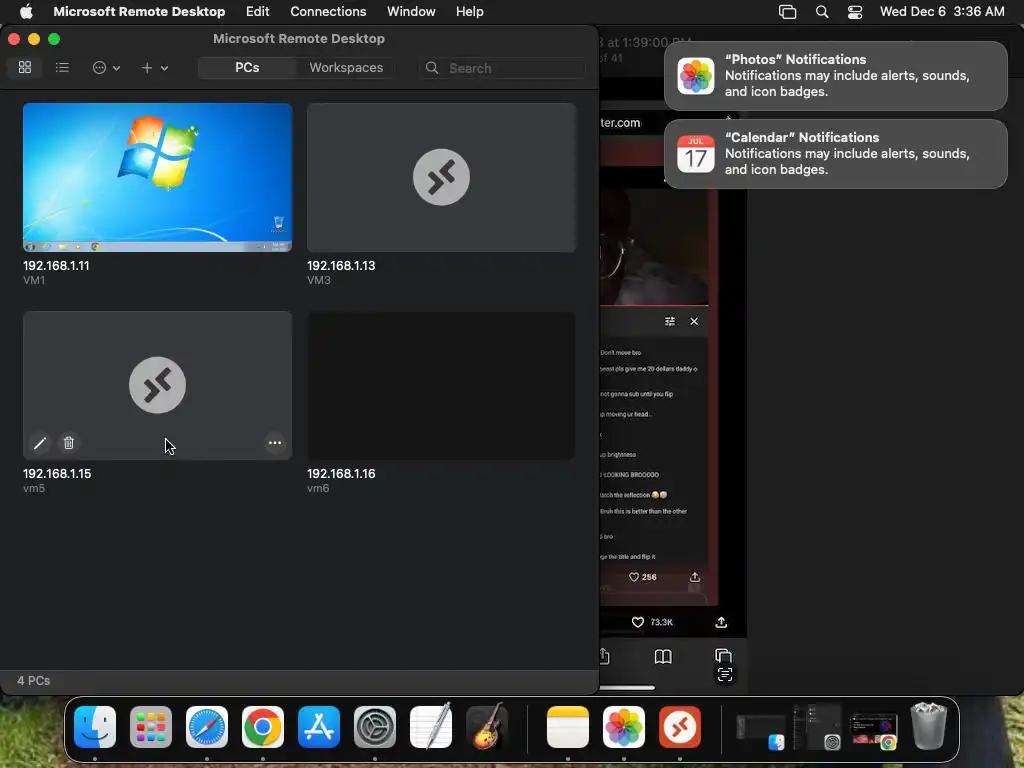Open TextEdit from the Dock
The image size is (1024, 768).
pyautogui.click(x=430, y=727)
